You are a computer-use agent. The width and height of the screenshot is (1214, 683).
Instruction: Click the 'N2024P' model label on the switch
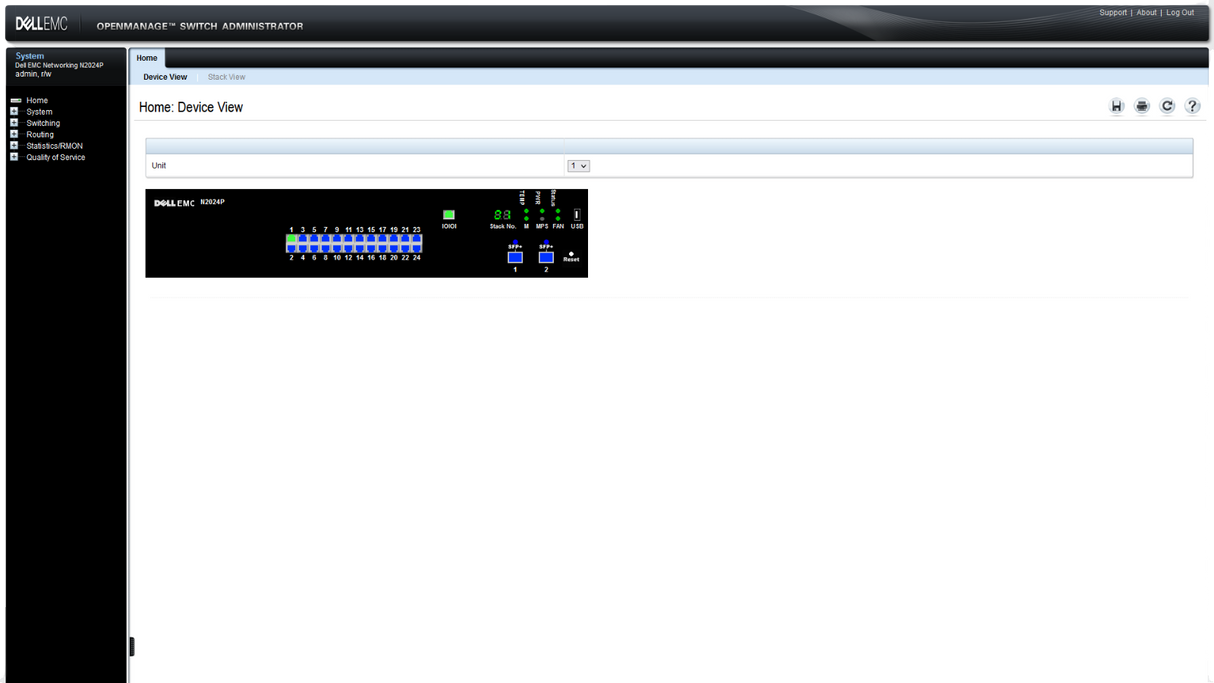pyautogui.click(x=212, y=202)
